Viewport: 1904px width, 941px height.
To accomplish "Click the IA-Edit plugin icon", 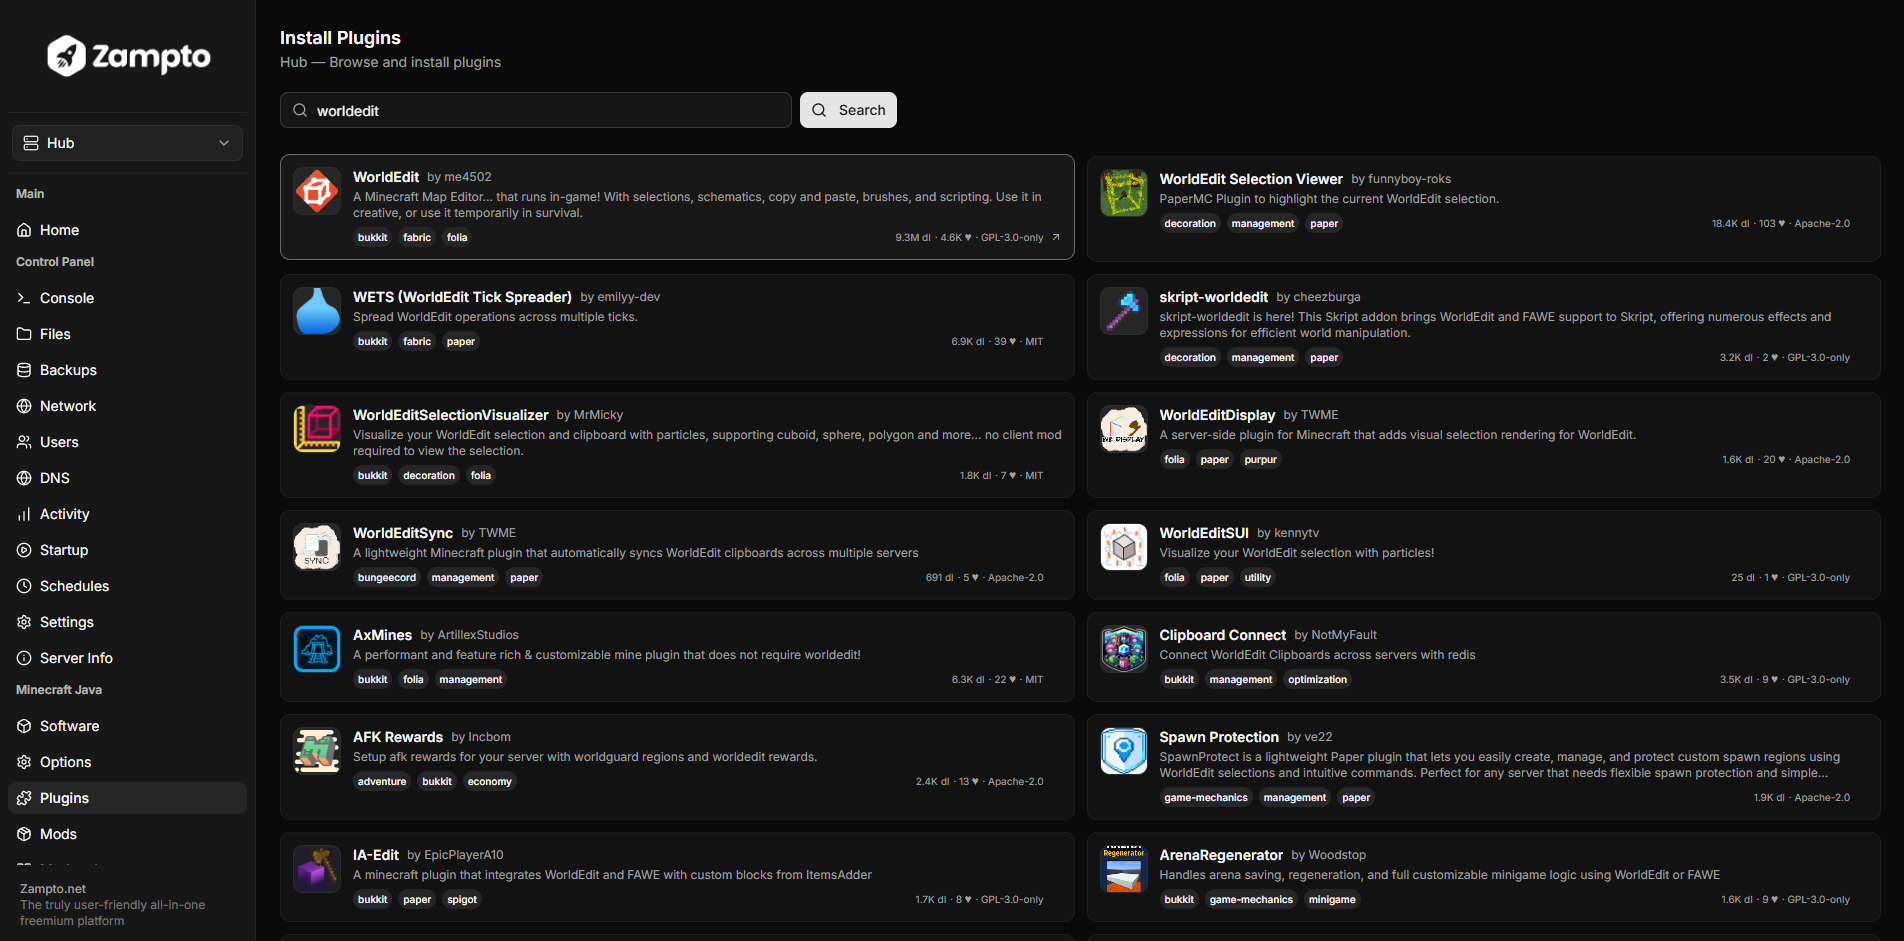I will tap(317, 869).
